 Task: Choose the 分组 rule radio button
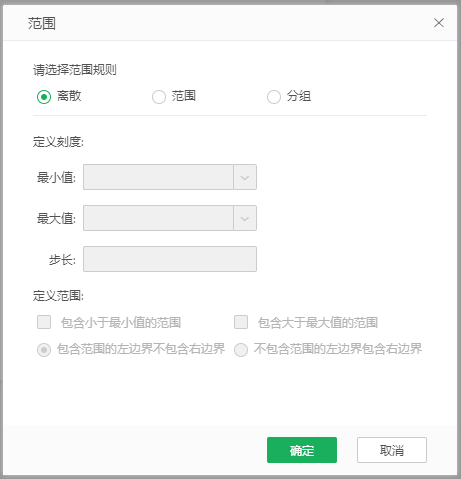pyautogui.click(x=274, y=97)
